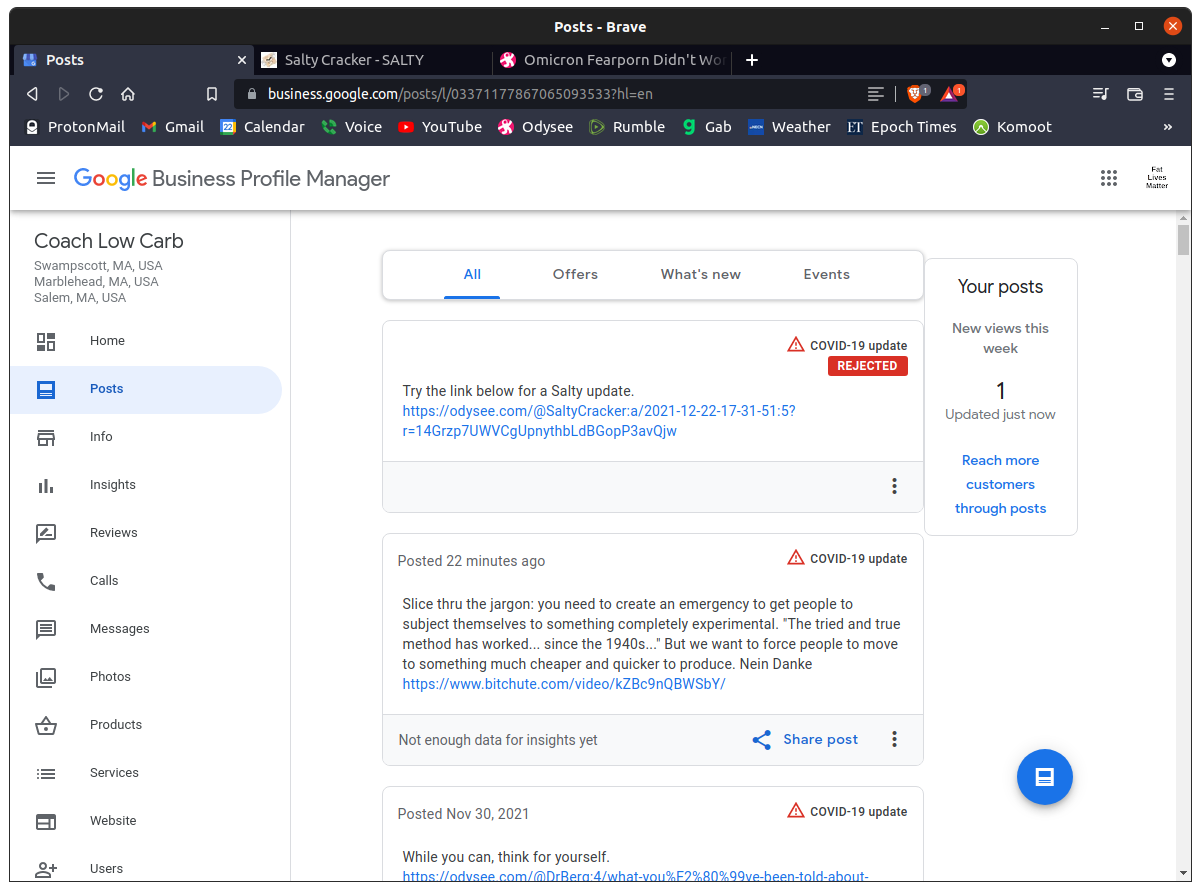Open the Google apps grid
Screen dimensions: 1201x891
pyautogui.click(x=1108, y=178)
